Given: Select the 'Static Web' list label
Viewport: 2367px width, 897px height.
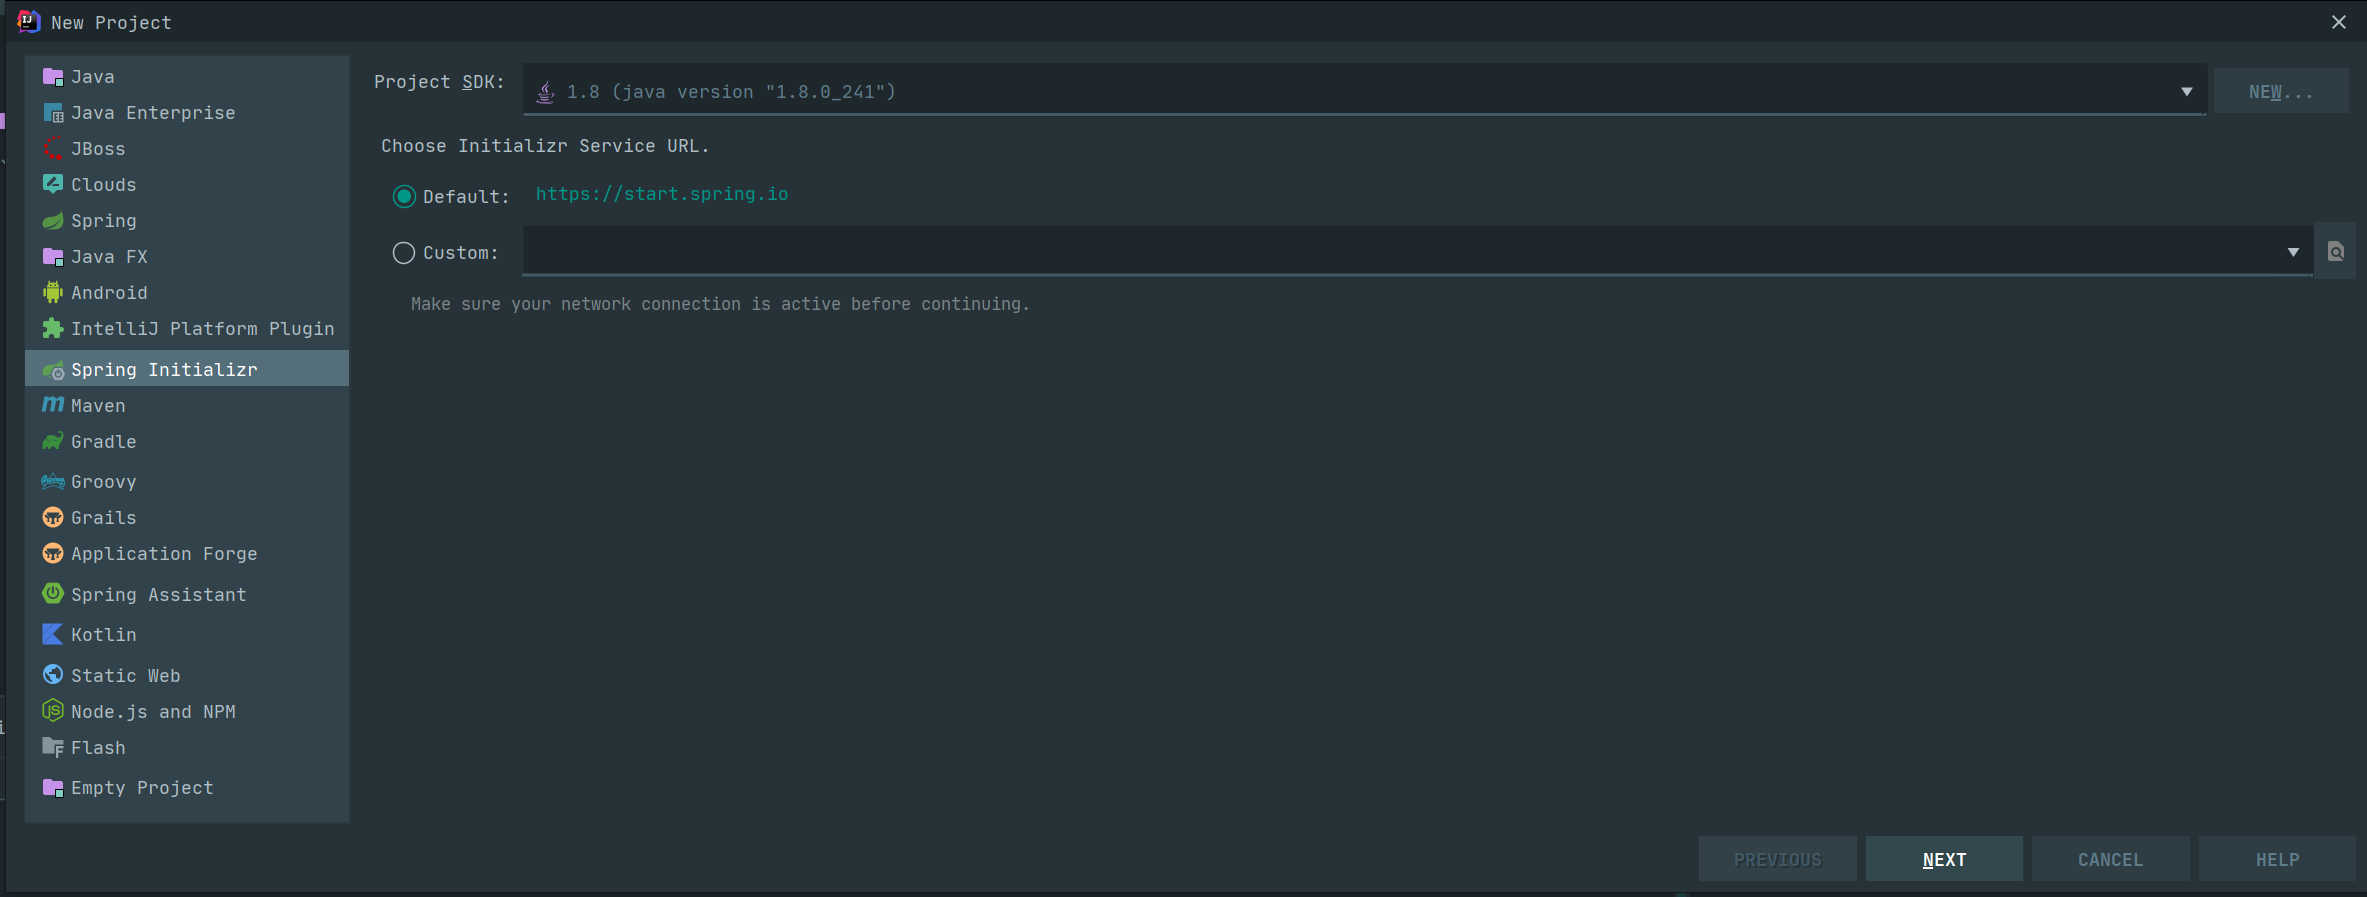Looking at the screenshot, I should pyautogui.click(x=126, y=676).
